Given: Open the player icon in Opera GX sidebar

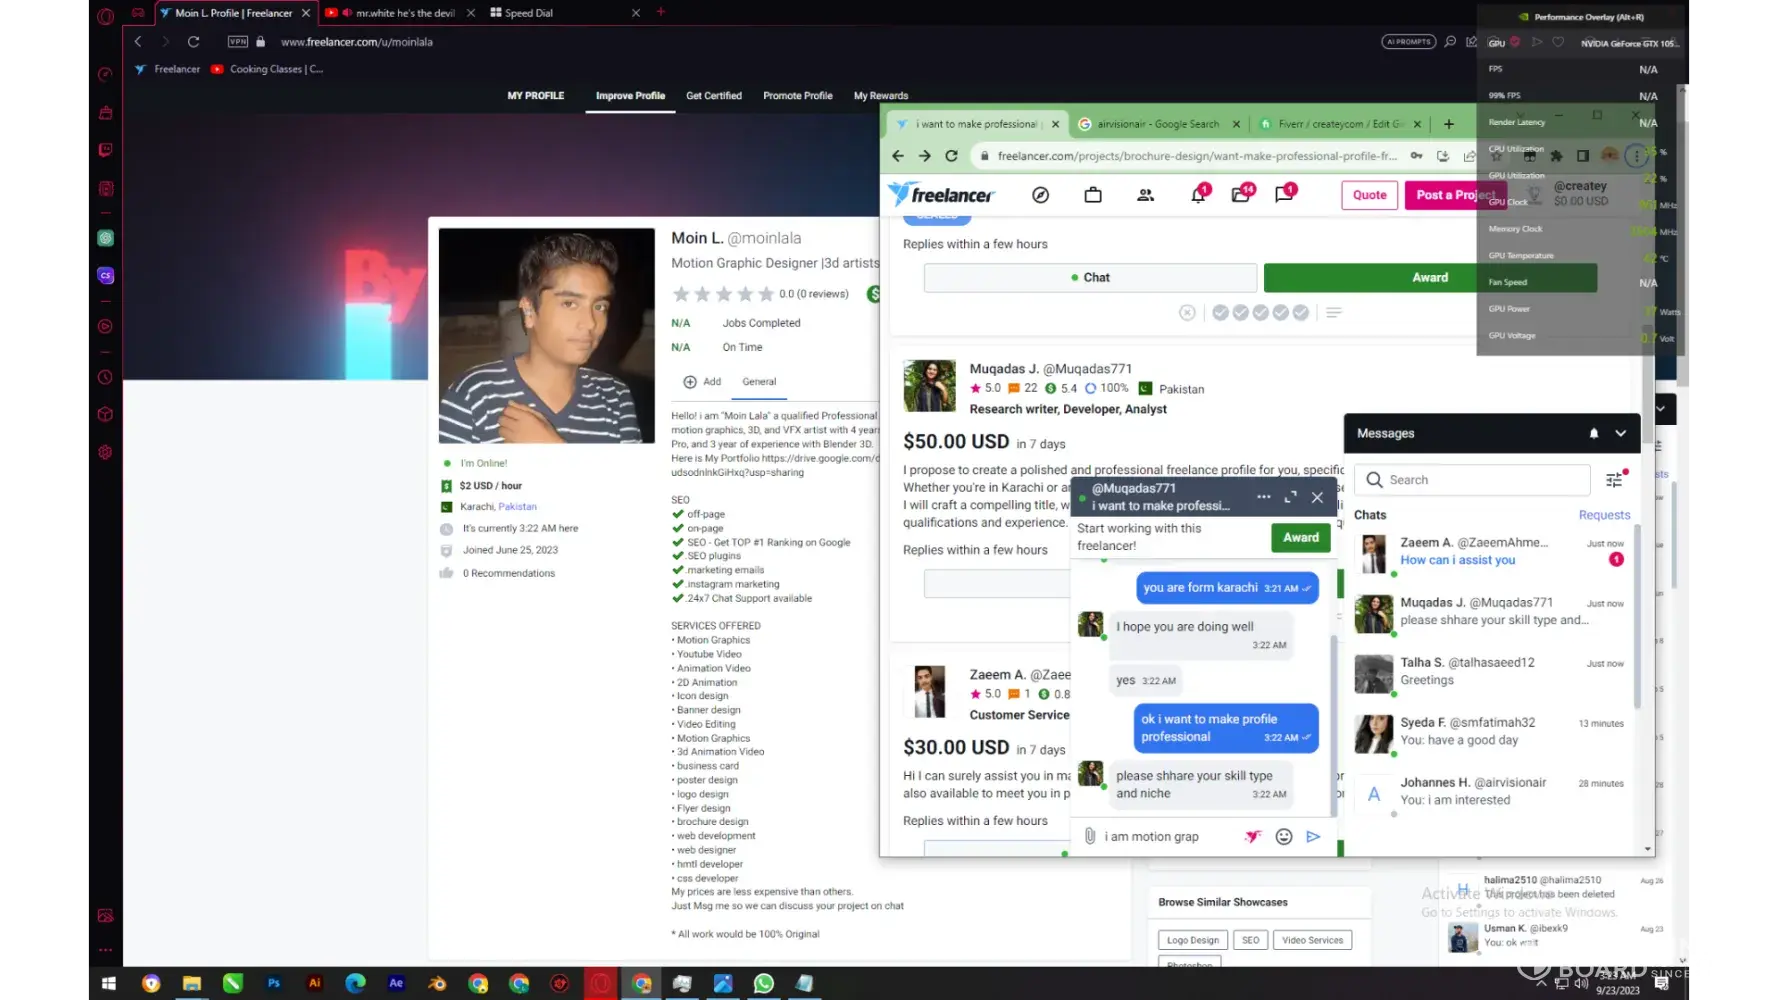Looking at the screenshot, I should click(105, 326).
